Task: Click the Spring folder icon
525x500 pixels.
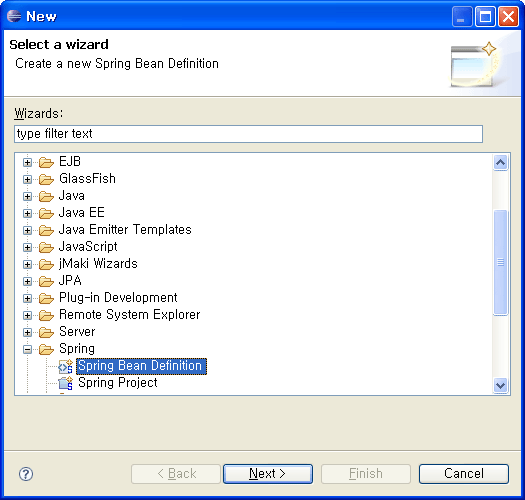Action: [46, 349]
